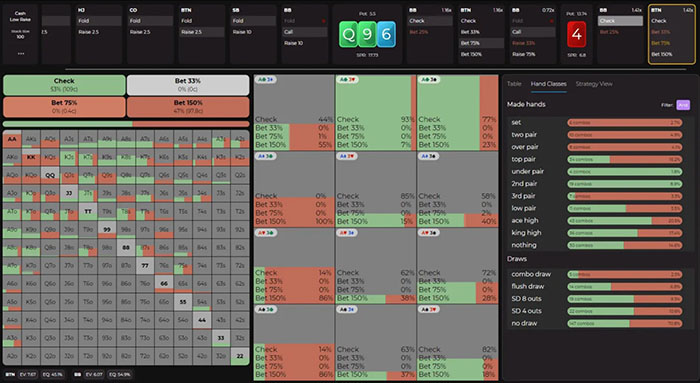
Task: Choose the Bet 150% action filter
Action: tap(188, 107)
